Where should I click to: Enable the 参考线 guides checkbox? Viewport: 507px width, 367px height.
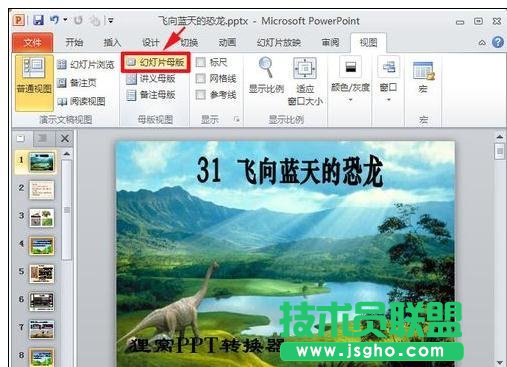tap(200, 95)
